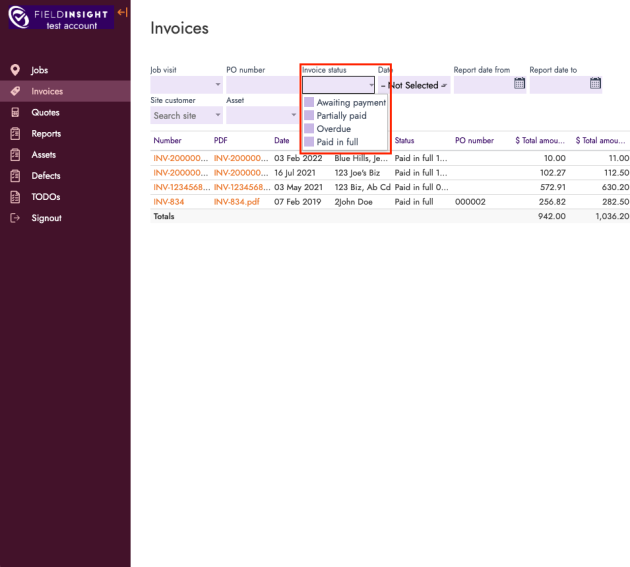Screen dimensions: 630x567
Task: Open the Report date from calendar icon
Action: pyautogui.click(x=519, y=84)
